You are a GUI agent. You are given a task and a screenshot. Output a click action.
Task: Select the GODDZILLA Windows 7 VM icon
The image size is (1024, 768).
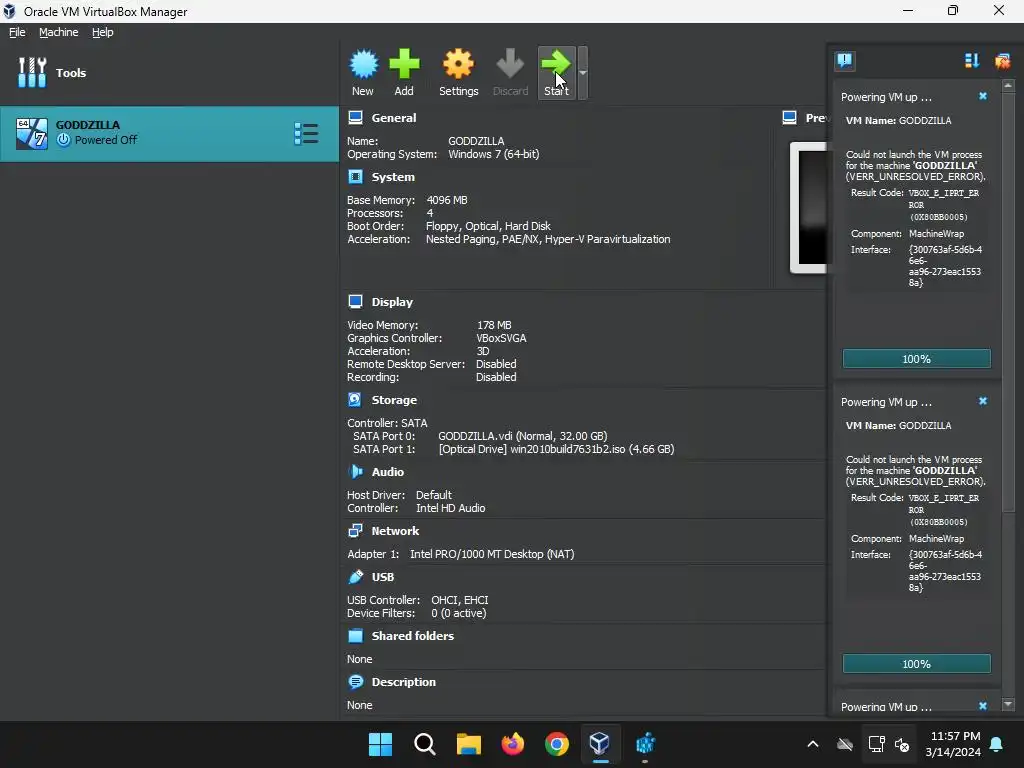point(32,133)
